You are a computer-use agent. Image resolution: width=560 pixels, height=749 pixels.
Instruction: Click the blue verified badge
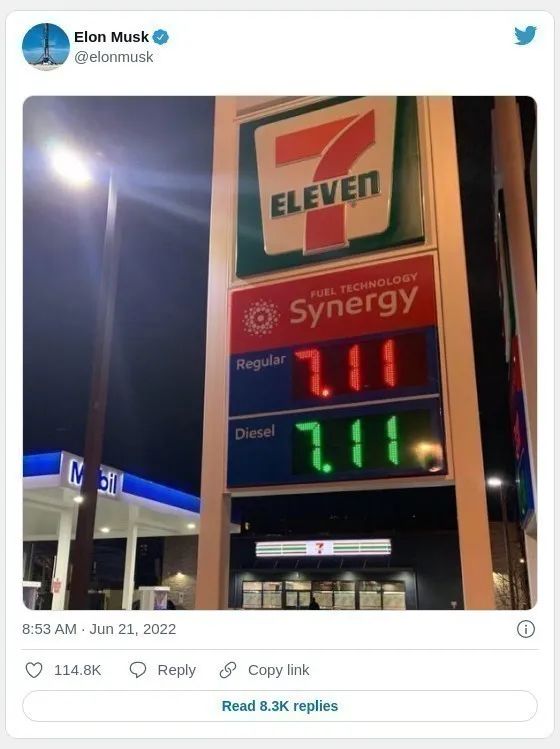(161, 37)
